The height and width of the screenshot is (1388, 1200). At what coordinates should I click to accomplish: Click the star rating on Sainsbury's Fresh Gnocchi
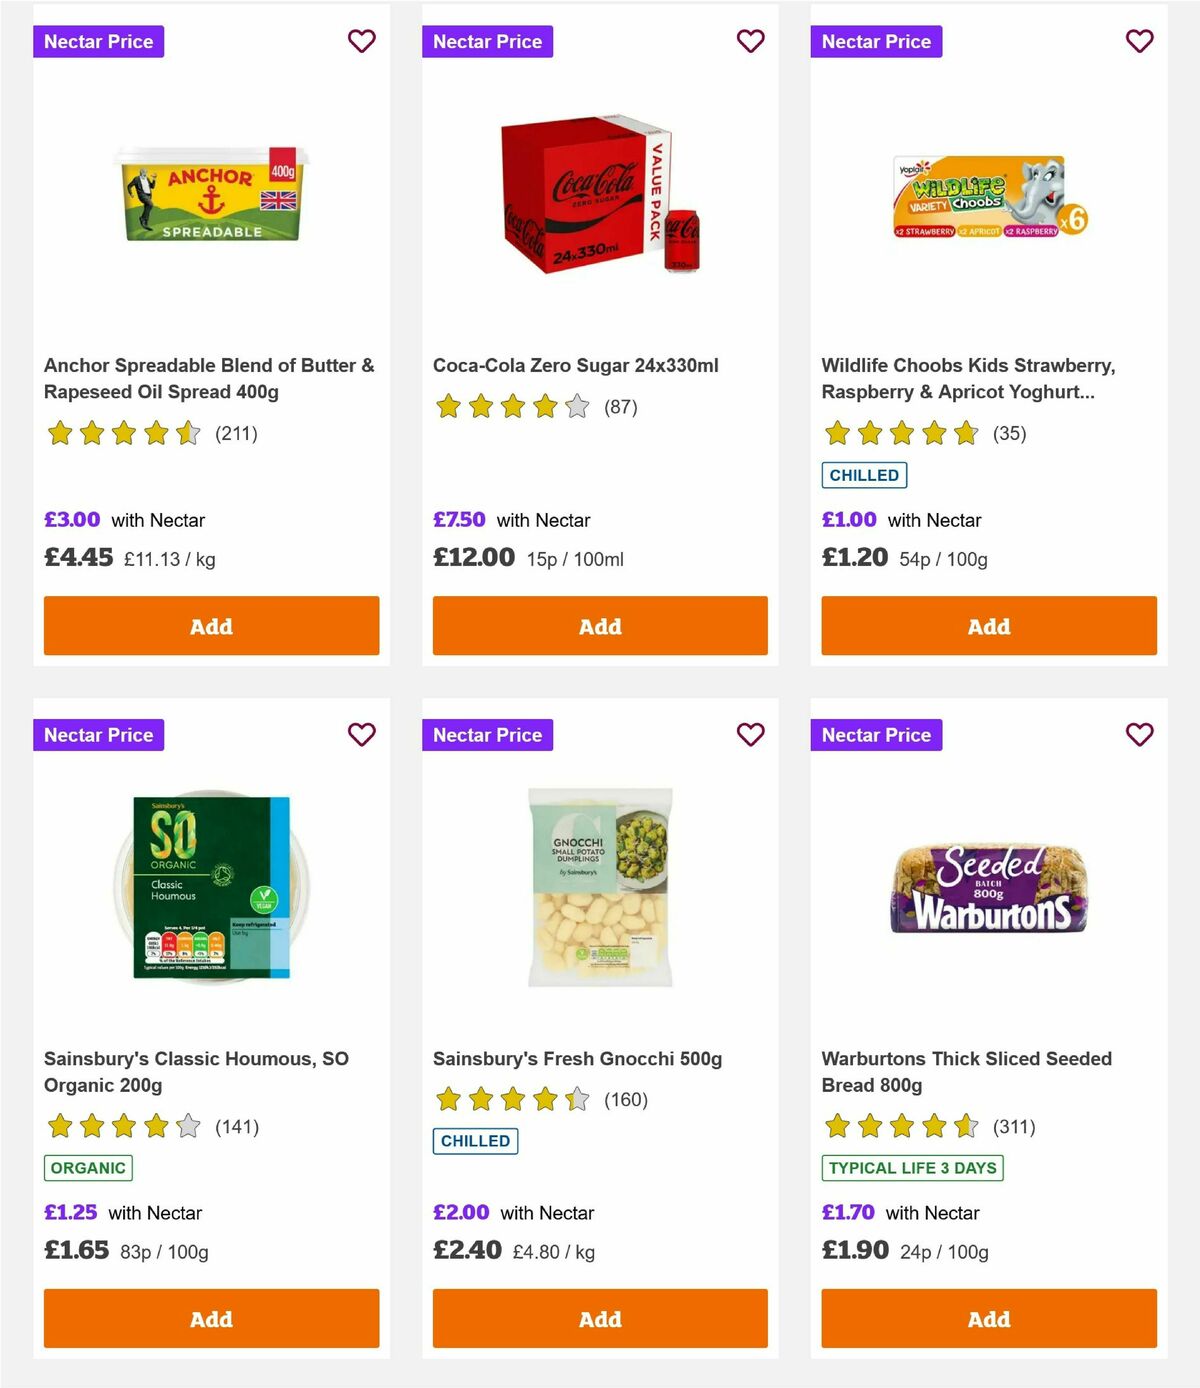pos(510,1099)
